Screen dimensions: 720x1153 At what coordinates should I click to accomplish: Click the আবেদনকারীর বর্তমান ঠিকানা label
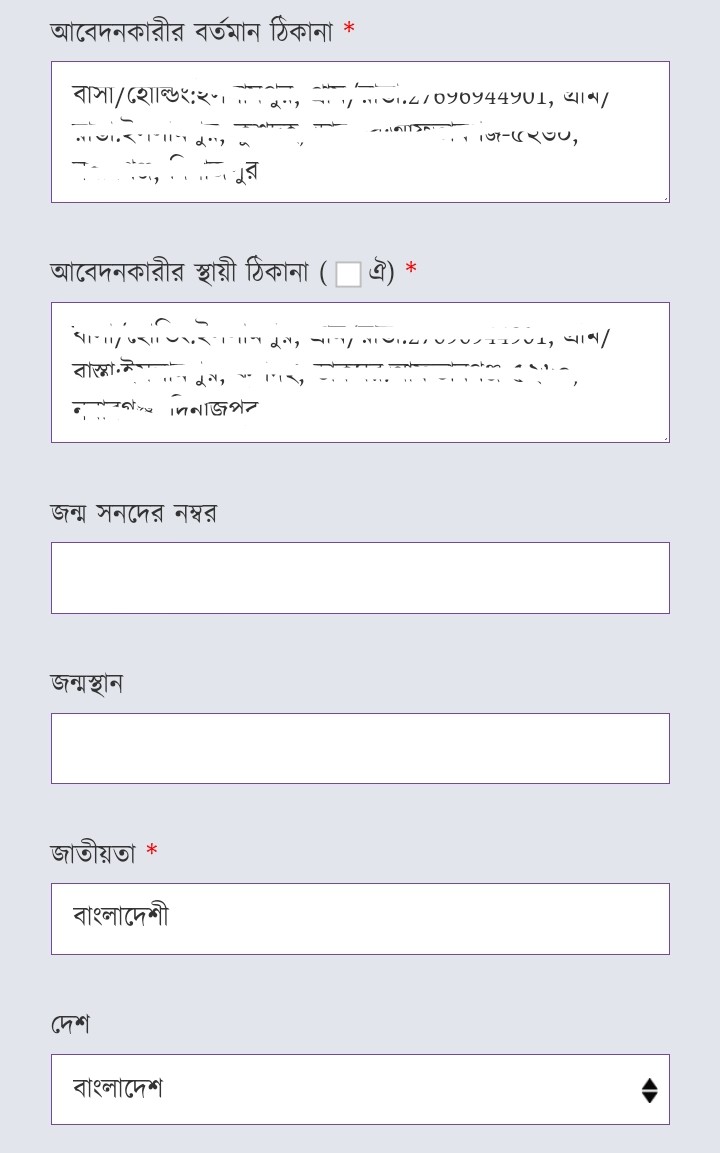191,32
